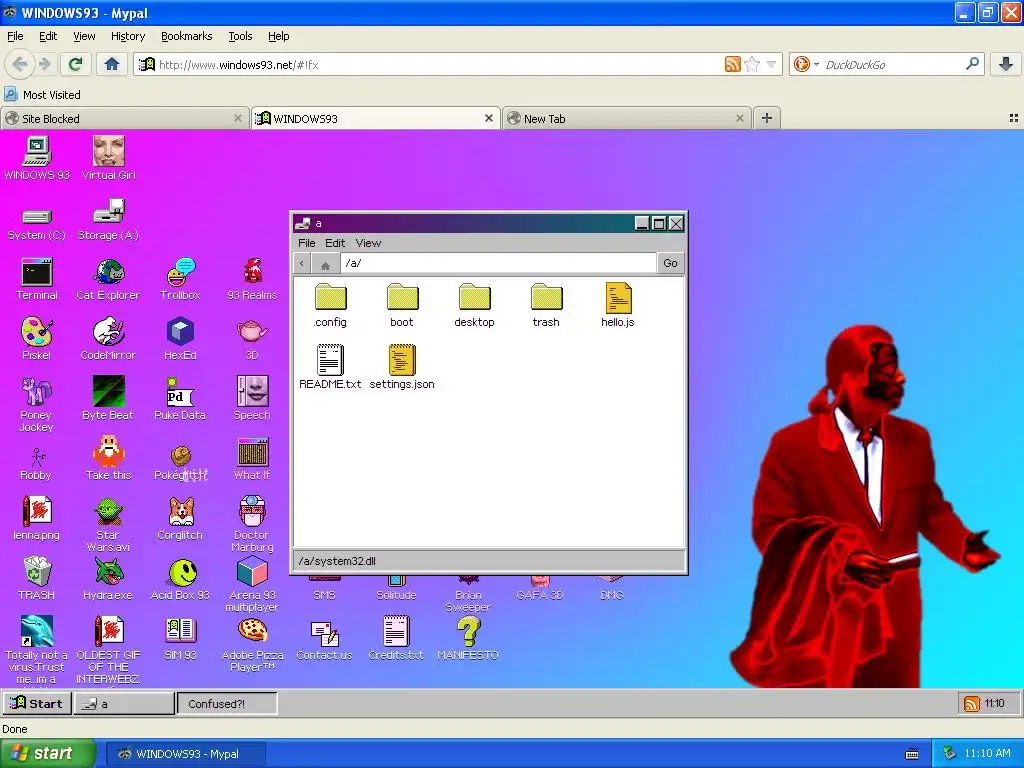Switch to the New Tab tab
1024x768 pixels.
[x=626, y=119]
